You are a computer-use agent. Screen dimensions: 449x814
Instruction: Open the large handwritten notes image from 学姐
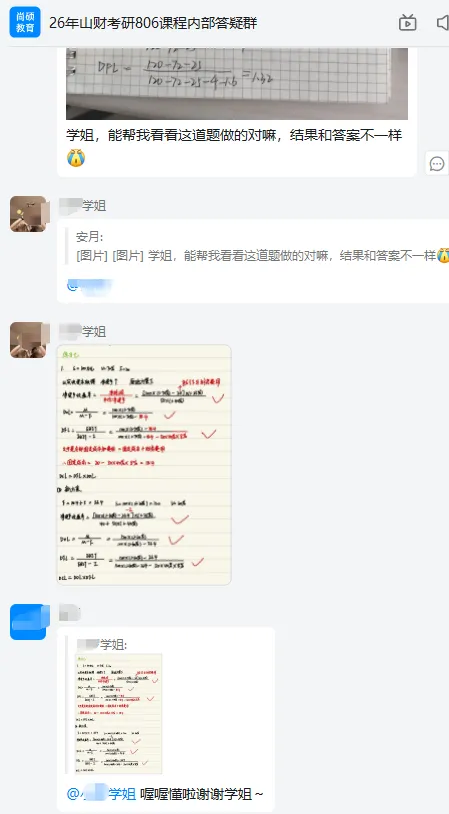pyautogui.click(x=144, y=465)
